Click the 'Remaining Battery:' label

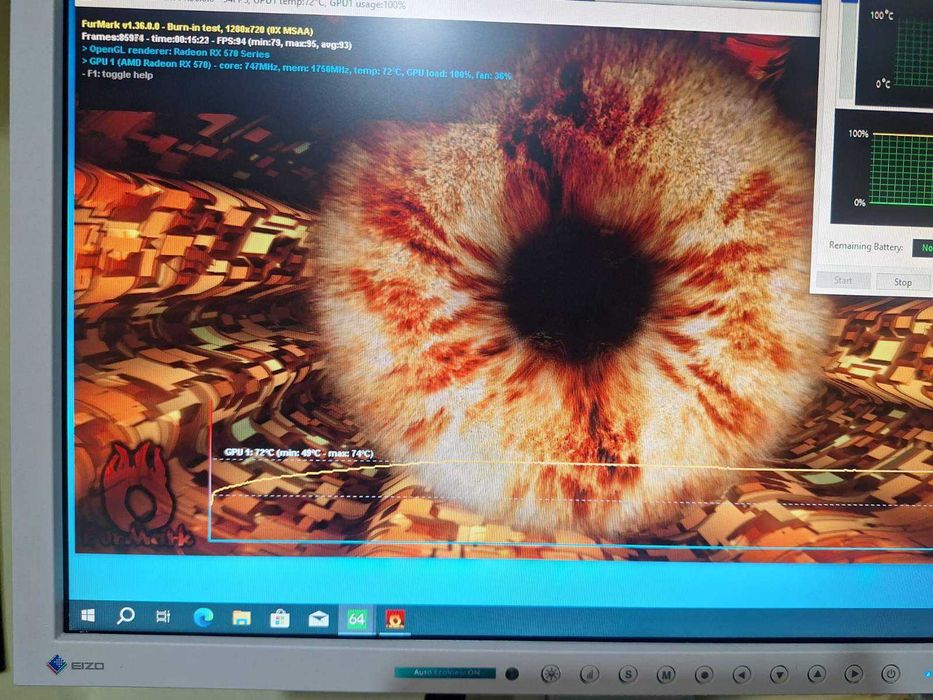point(865,246)
